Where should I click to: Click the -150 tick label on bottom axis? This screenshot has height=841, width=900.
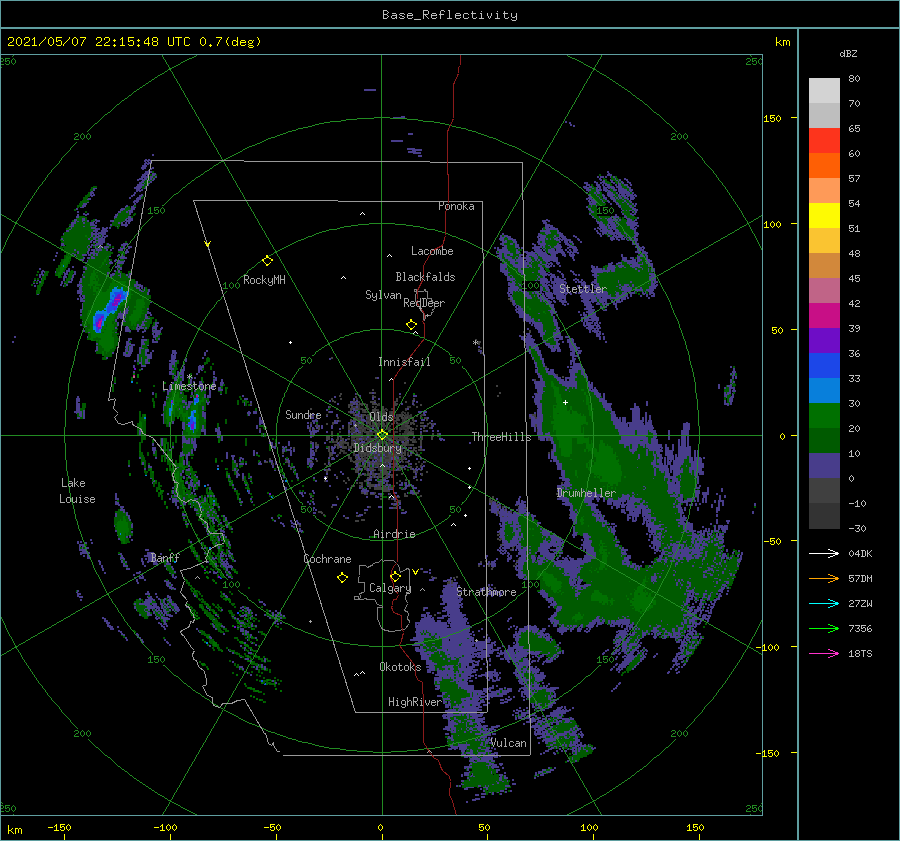click(59, 828)
